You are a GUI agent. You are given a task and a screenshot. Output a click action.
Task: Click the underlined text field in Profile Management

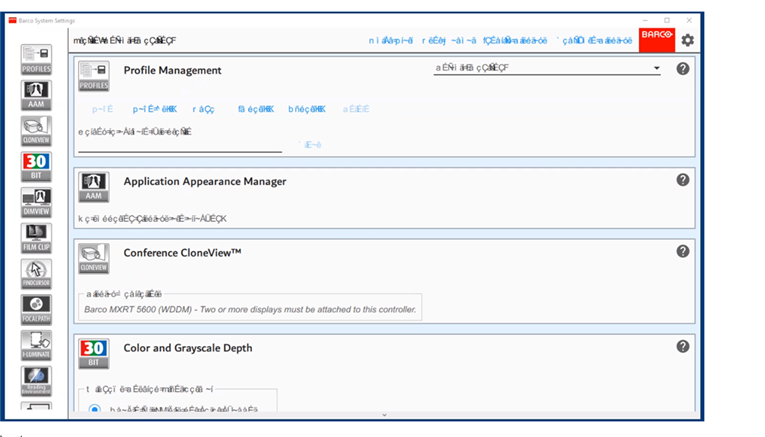180,145
